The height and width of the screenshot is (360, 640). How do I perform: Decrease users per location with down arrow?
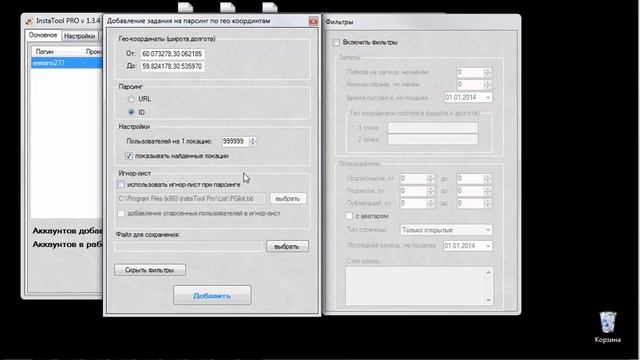point(253,144)
